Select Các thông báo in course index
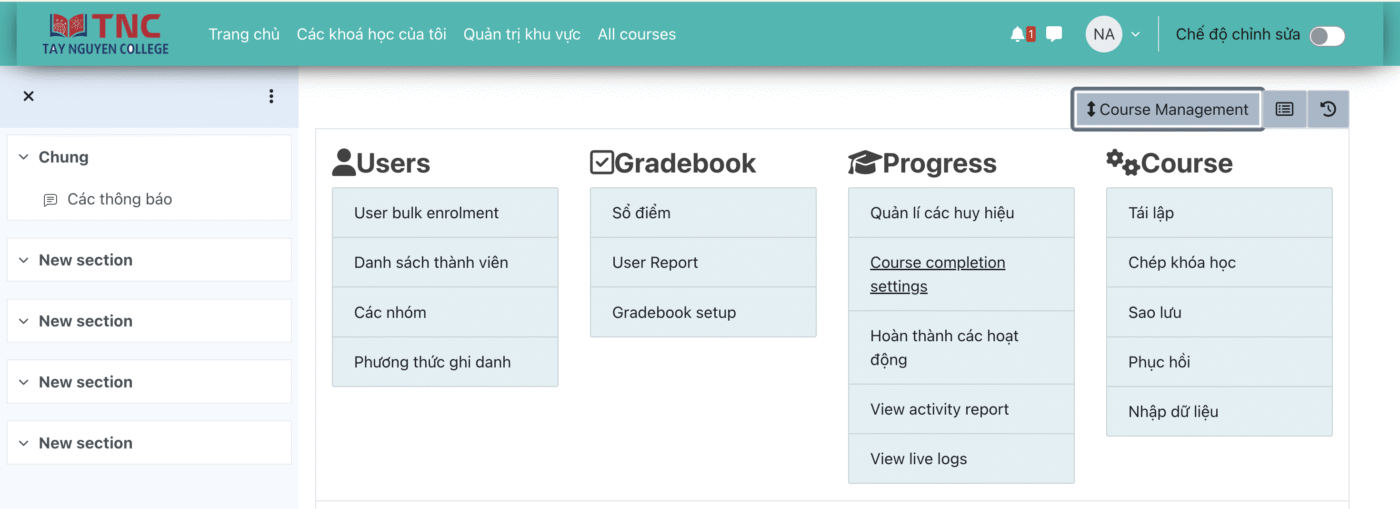This screenshot has height=509, width=1400. tap(119, 199)
